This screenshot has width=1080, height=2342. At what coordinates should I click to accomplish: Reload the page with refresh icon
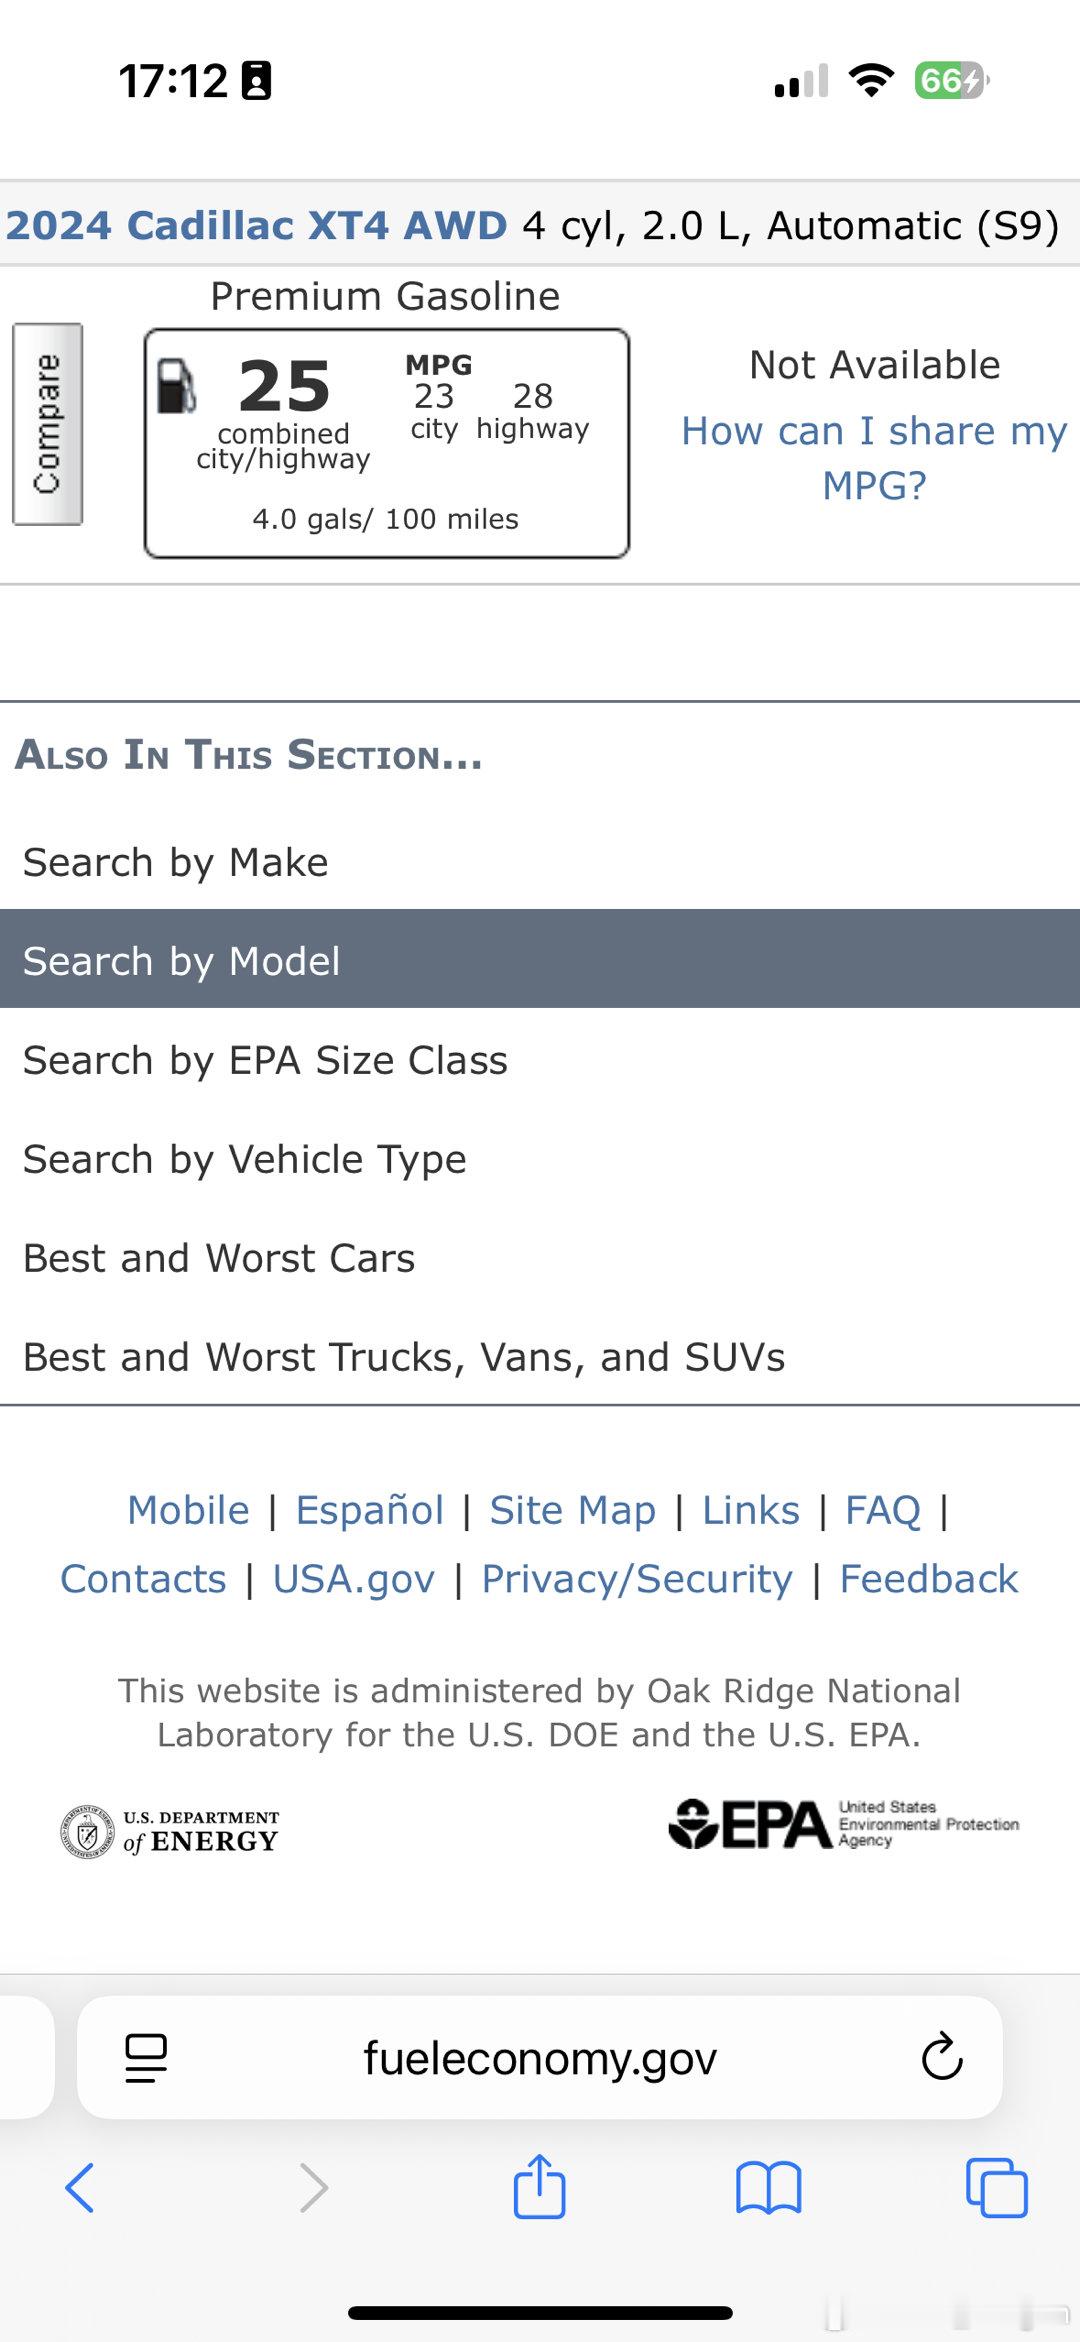(941, 2057)
